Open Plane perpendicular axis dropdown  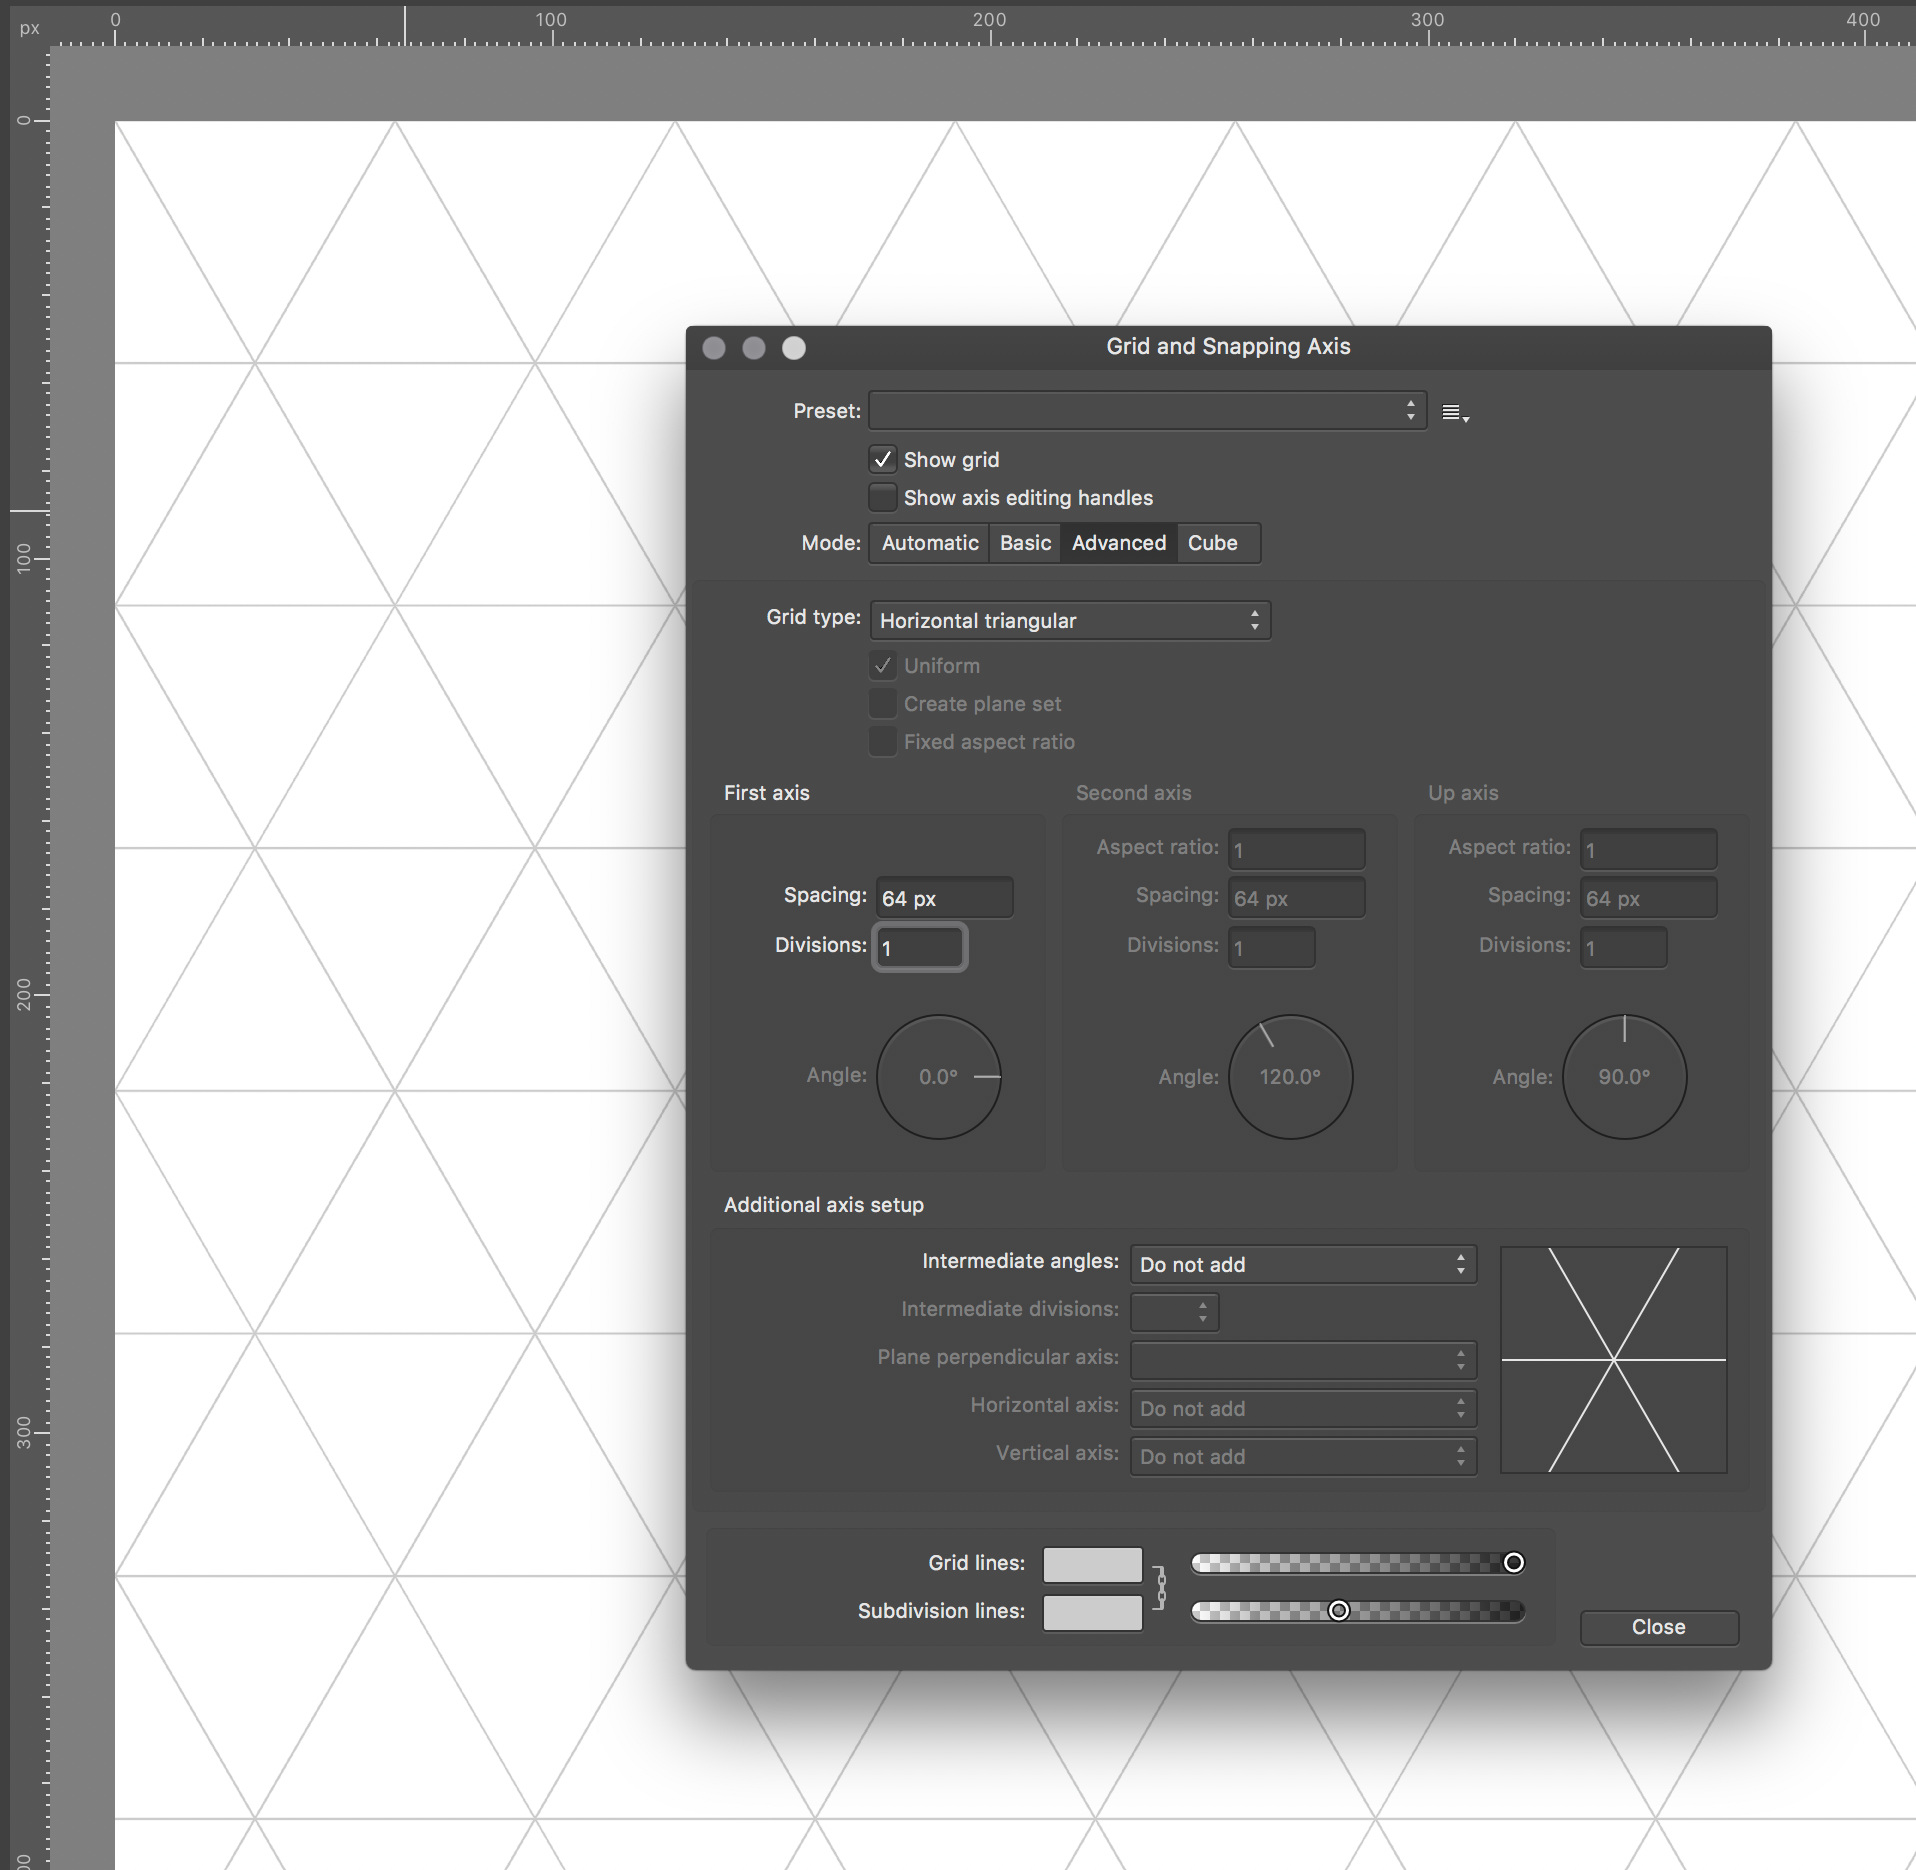click(1303, 1360)
